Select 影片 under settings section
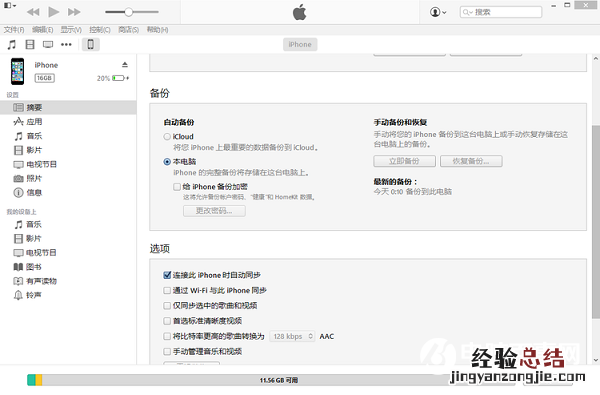Screen dimensions: 600x395 pos(68,150)
